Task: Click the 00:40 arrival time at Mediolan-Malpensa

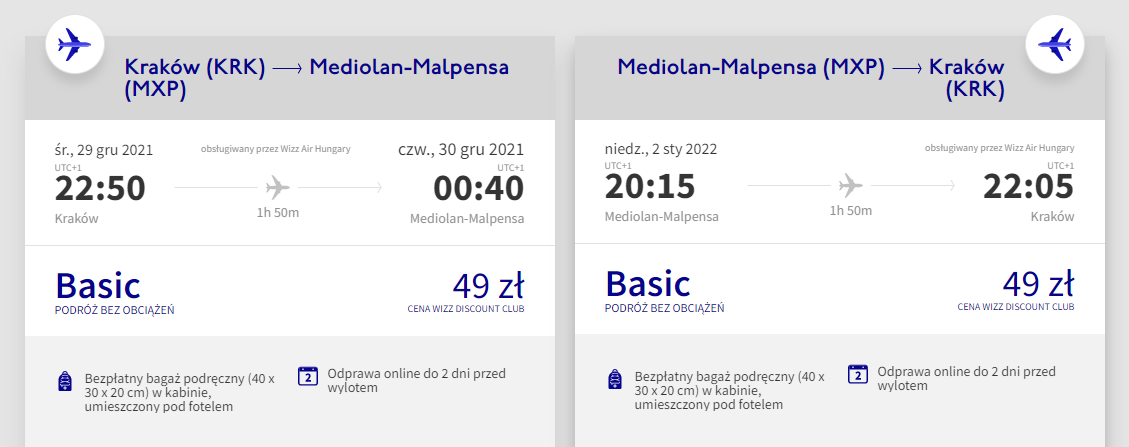Action: 478,188
